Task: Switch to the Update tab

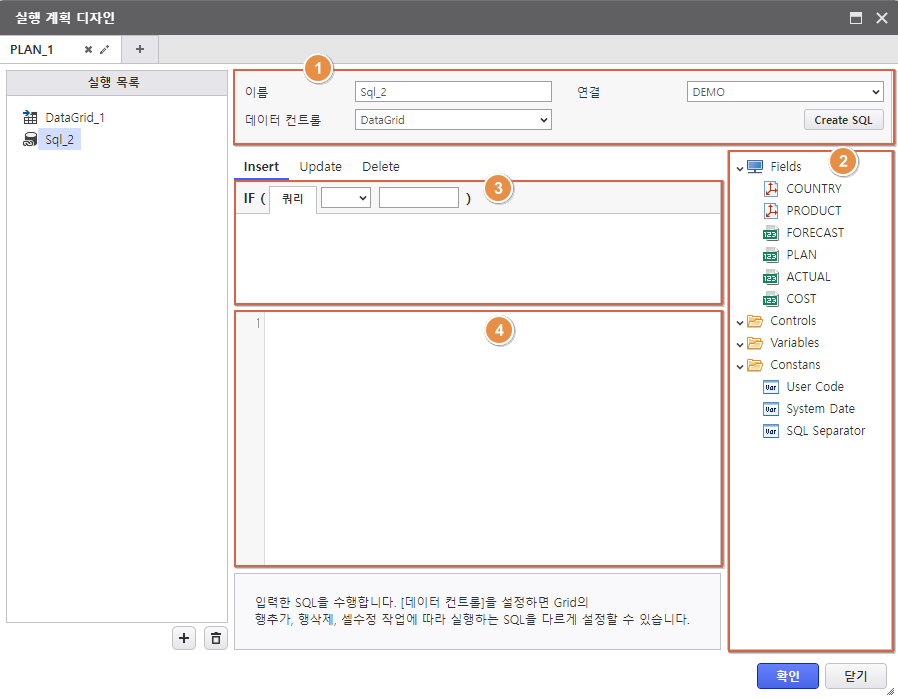Action: pyautogui.click(x=320, y=167)
